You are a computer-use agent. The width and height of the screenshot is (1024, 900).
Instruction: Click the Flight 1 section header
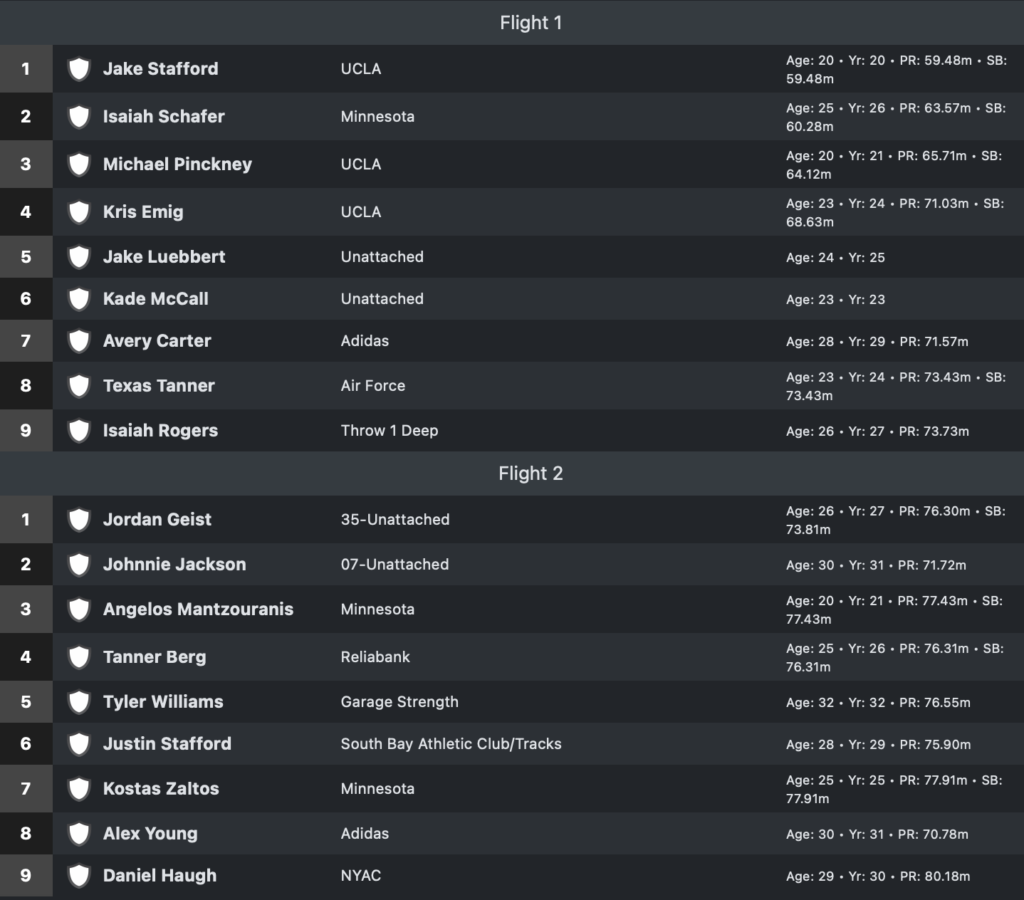tap(530, 22)
